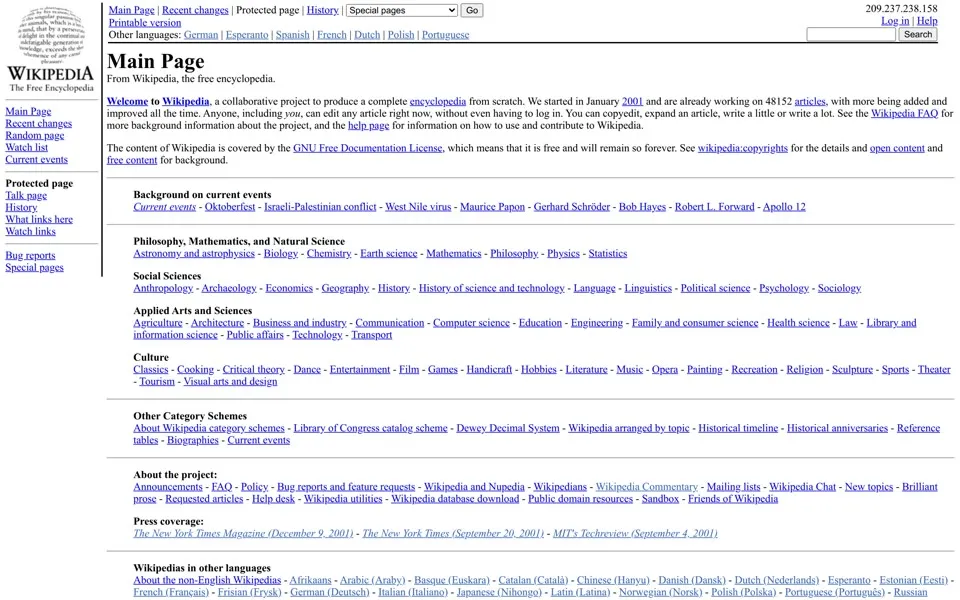Open the help page link in the intro
The width and height of the screenshot is (960, 600).
(x=369, y=126)
